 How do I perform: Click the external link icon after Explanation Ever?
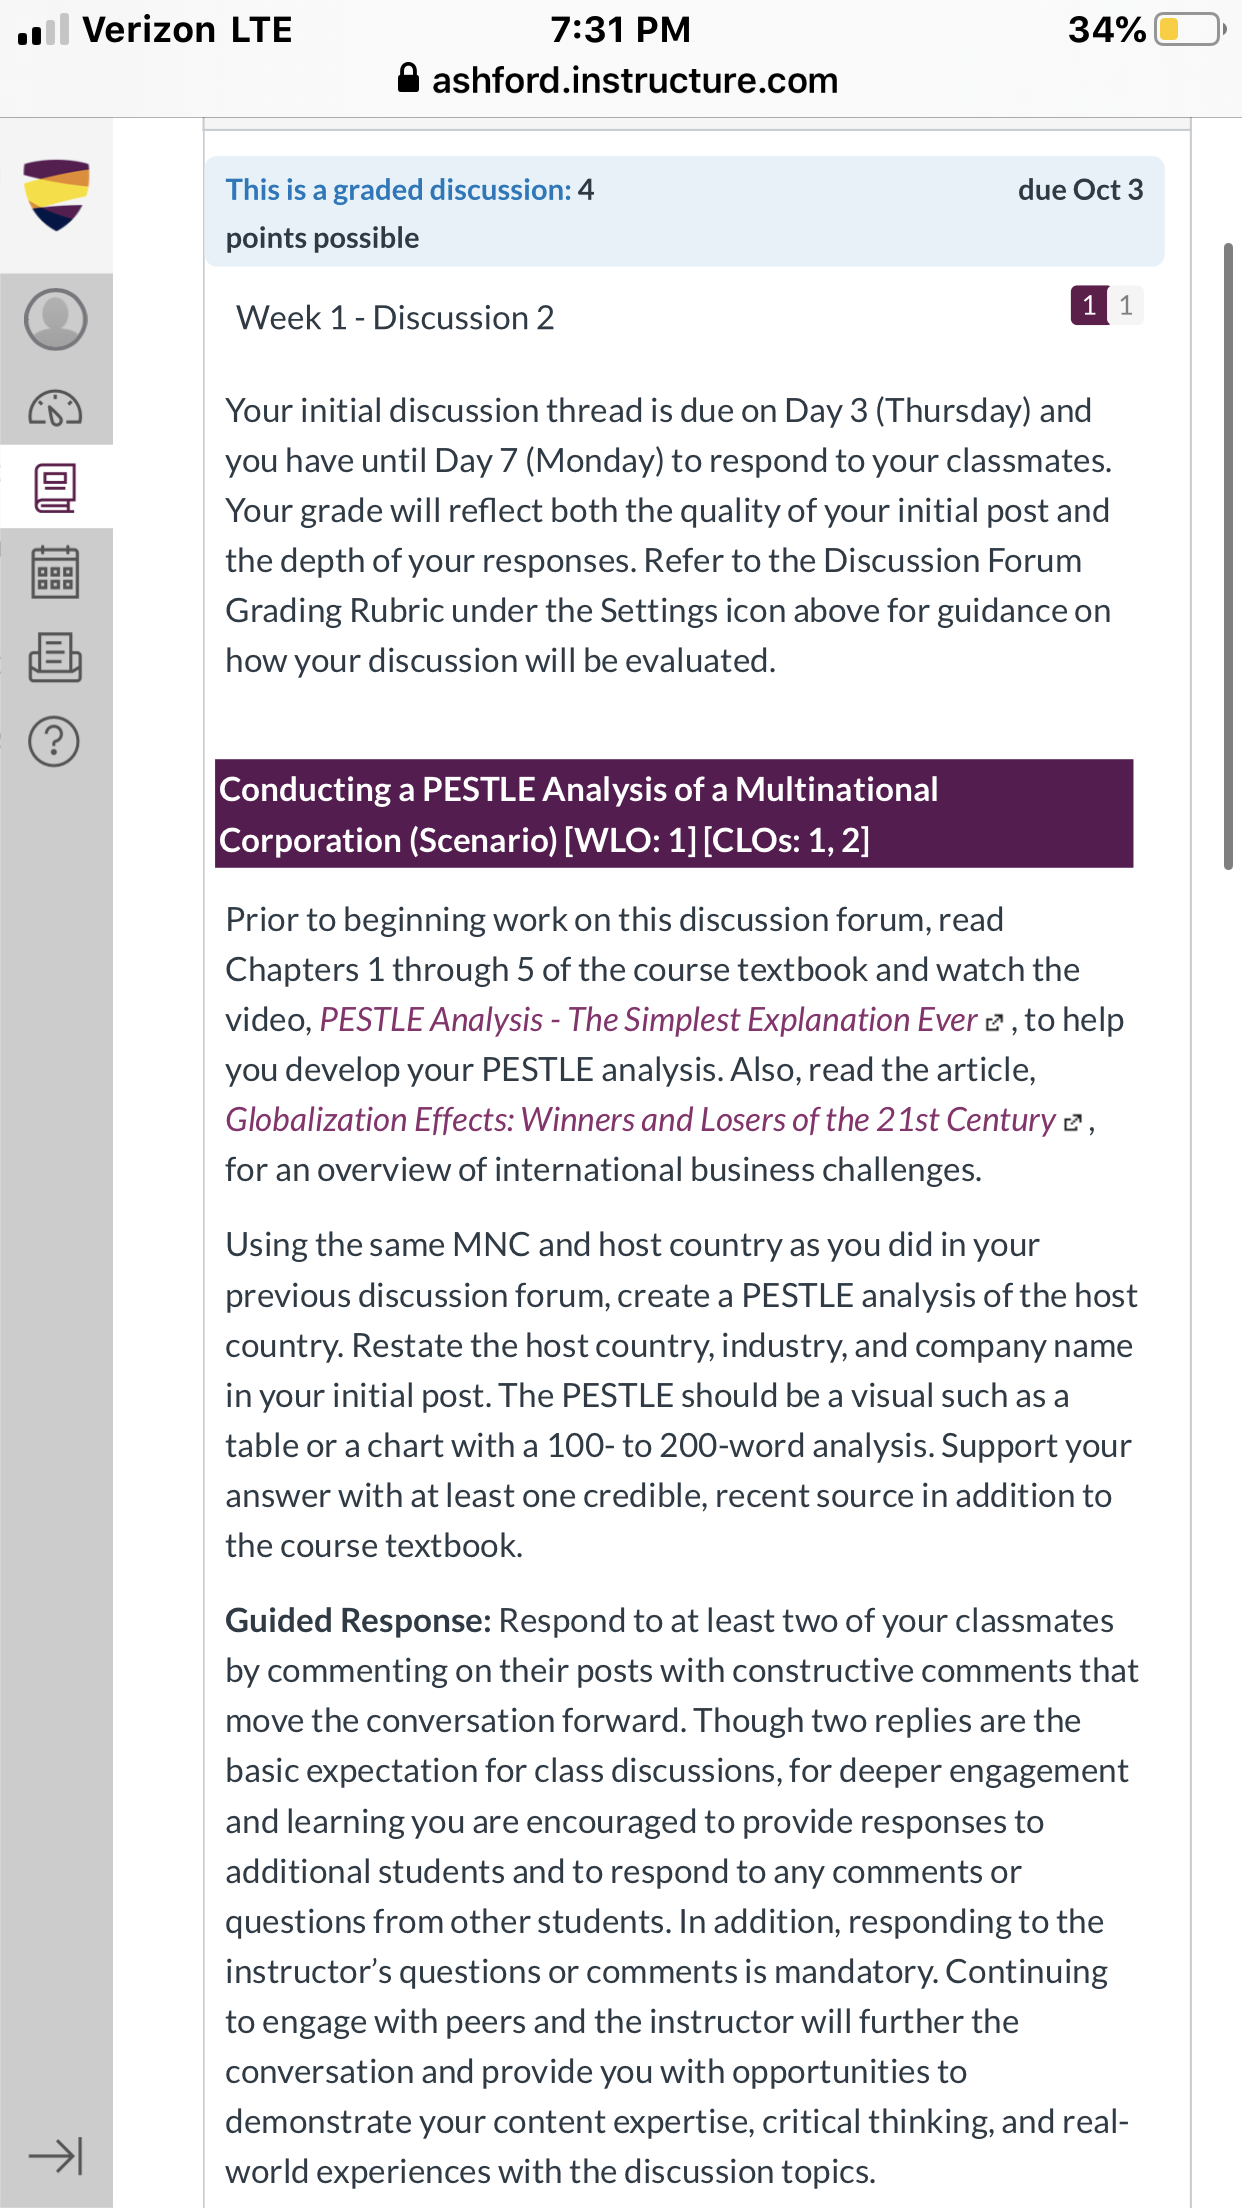[994, 1022]
